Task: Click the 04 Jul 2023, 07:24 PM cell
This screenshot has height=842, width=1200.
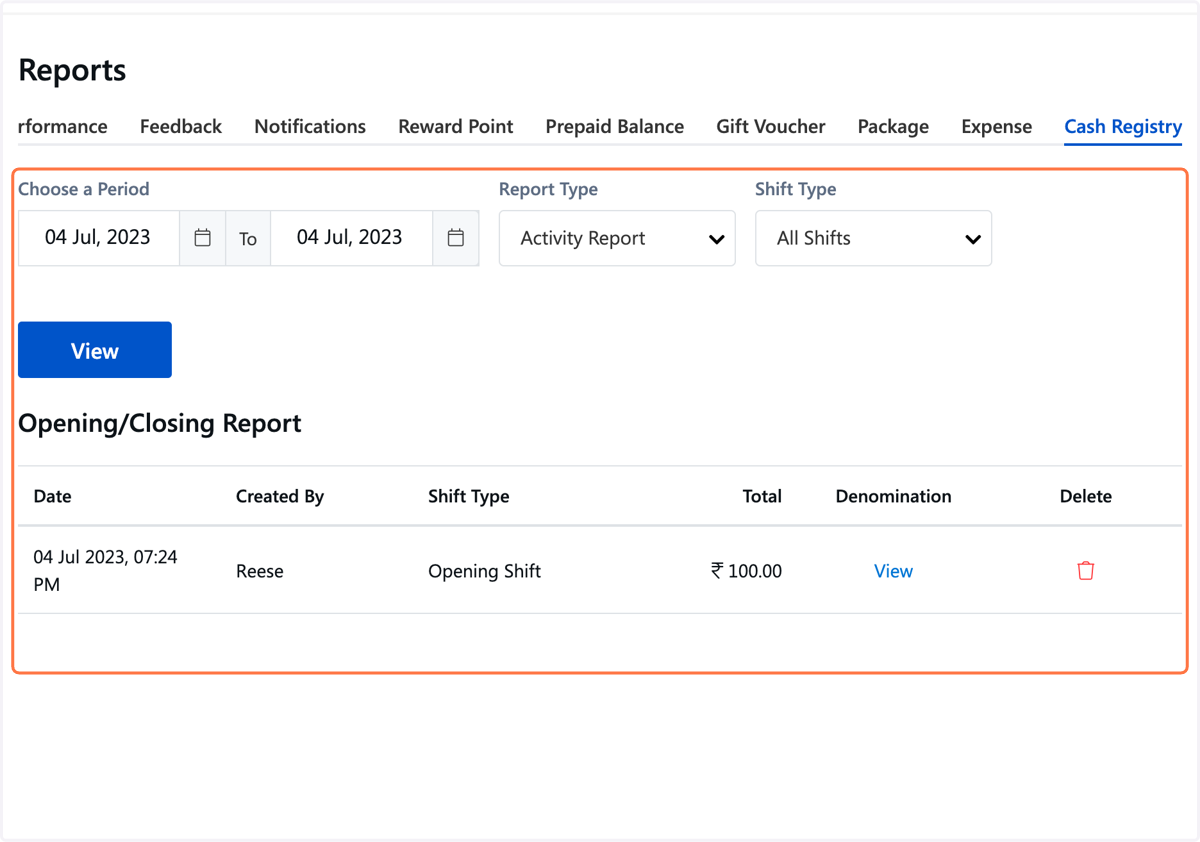Action: tap(106, 571)
